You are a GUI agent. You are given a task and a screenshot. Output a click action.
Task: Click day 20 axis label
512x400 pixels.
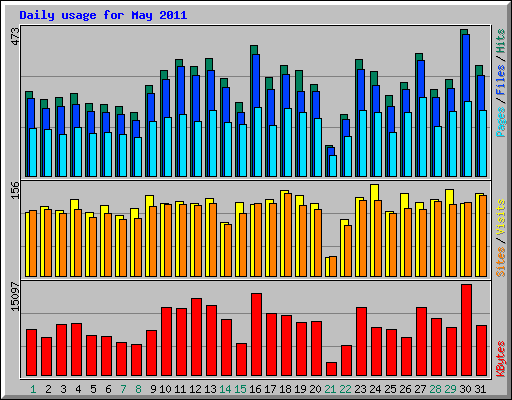(315, 389)
